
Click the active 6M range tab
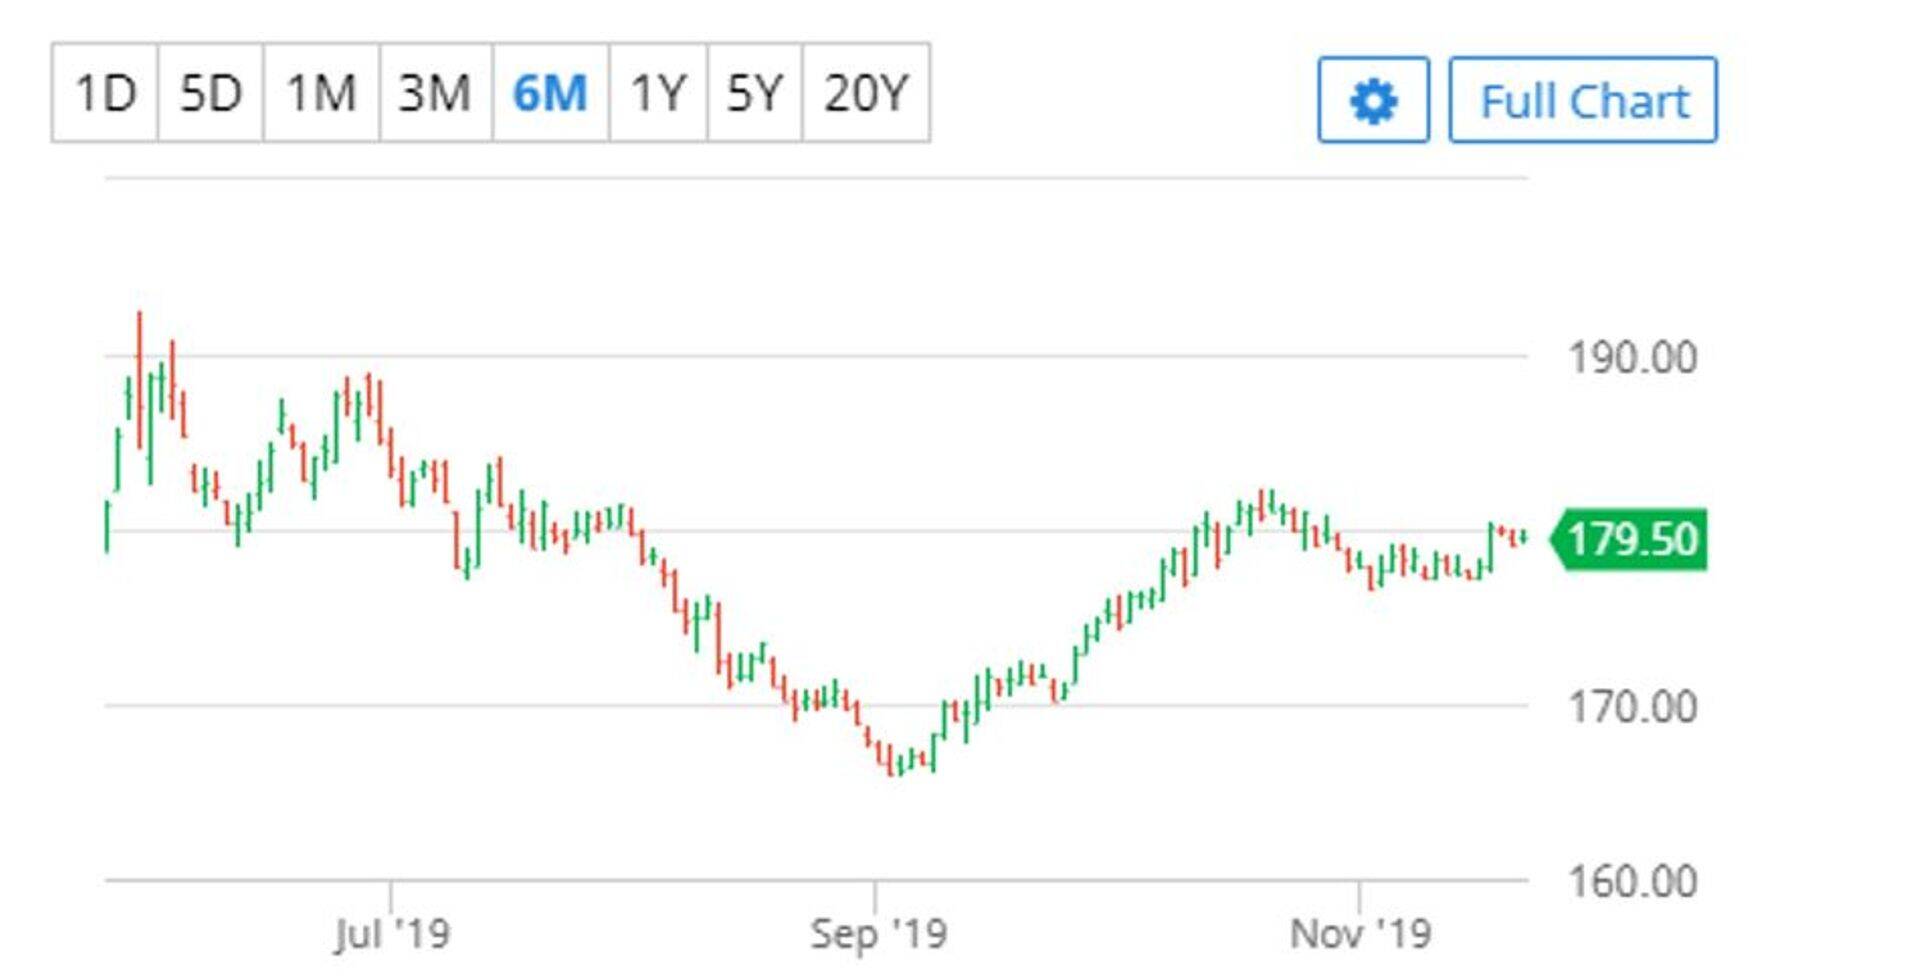[550, 93]
